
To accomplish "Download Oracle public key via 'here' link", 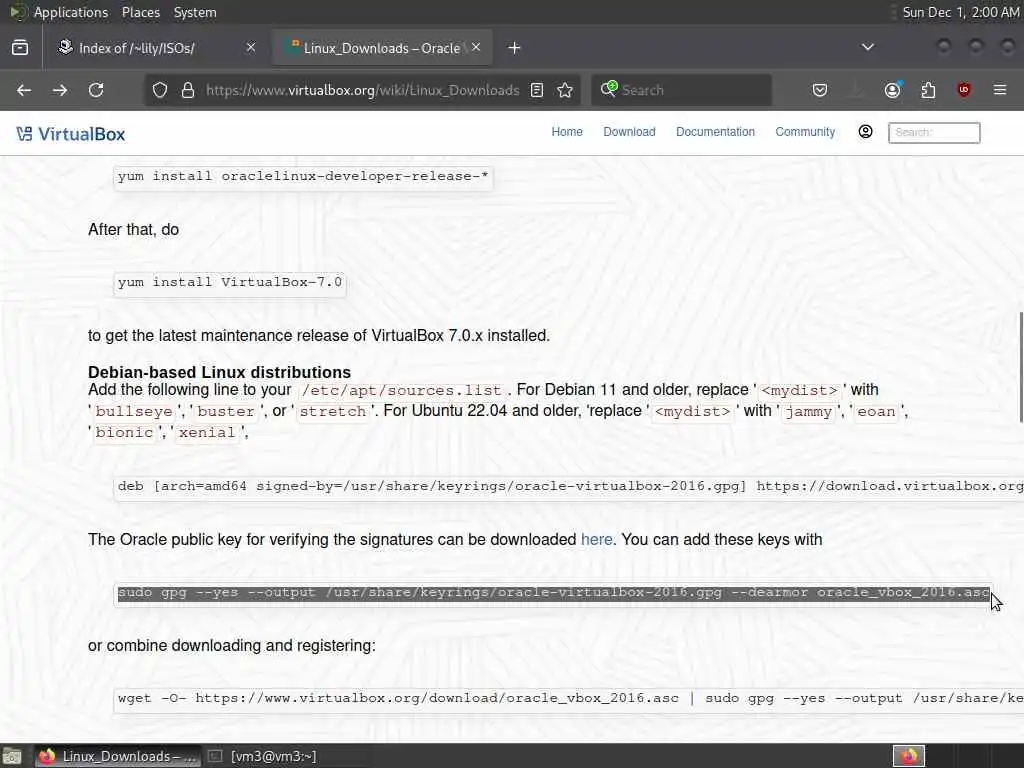I will click(596, 539).
